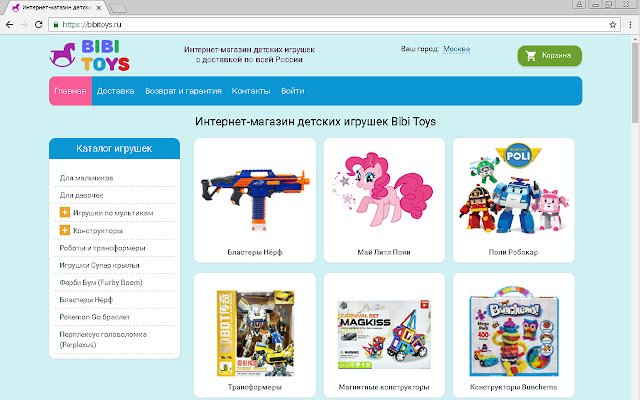Screen dimensions: 640x400
Task: Go to Контакты page
Action: point(251,91)
